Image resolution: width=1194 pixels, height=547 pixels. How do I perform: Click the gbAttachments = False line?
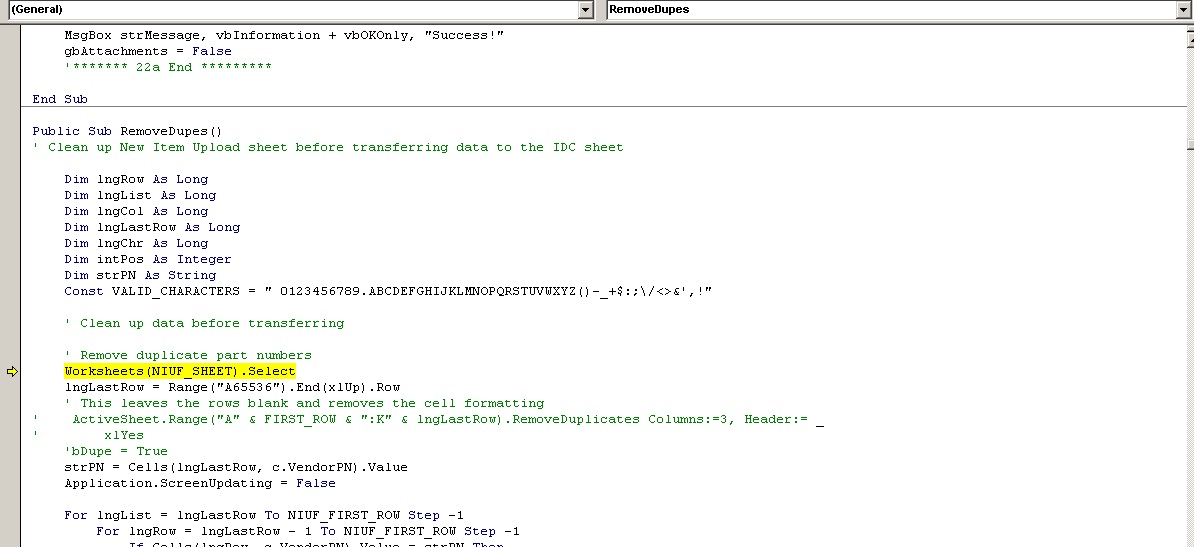(x=148, y=51)
